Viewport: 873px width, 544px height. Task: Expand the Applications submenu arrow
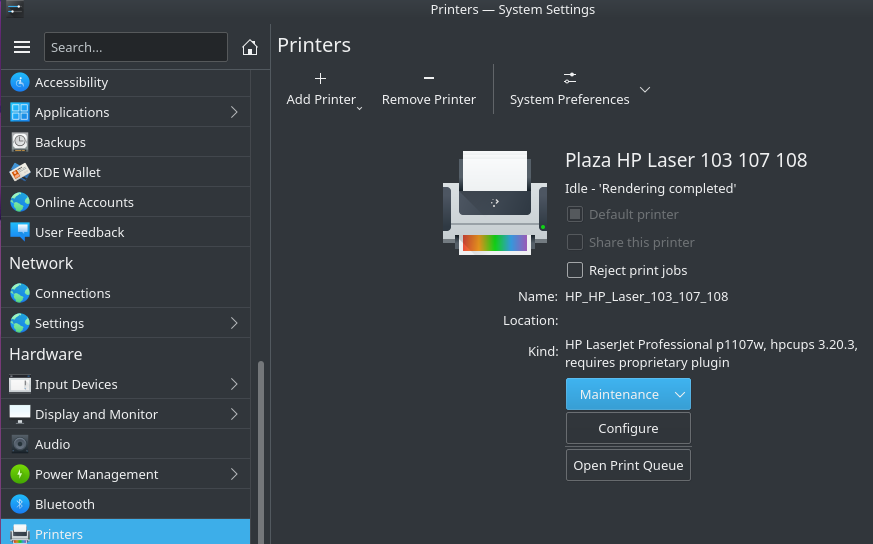coord(234,112)
